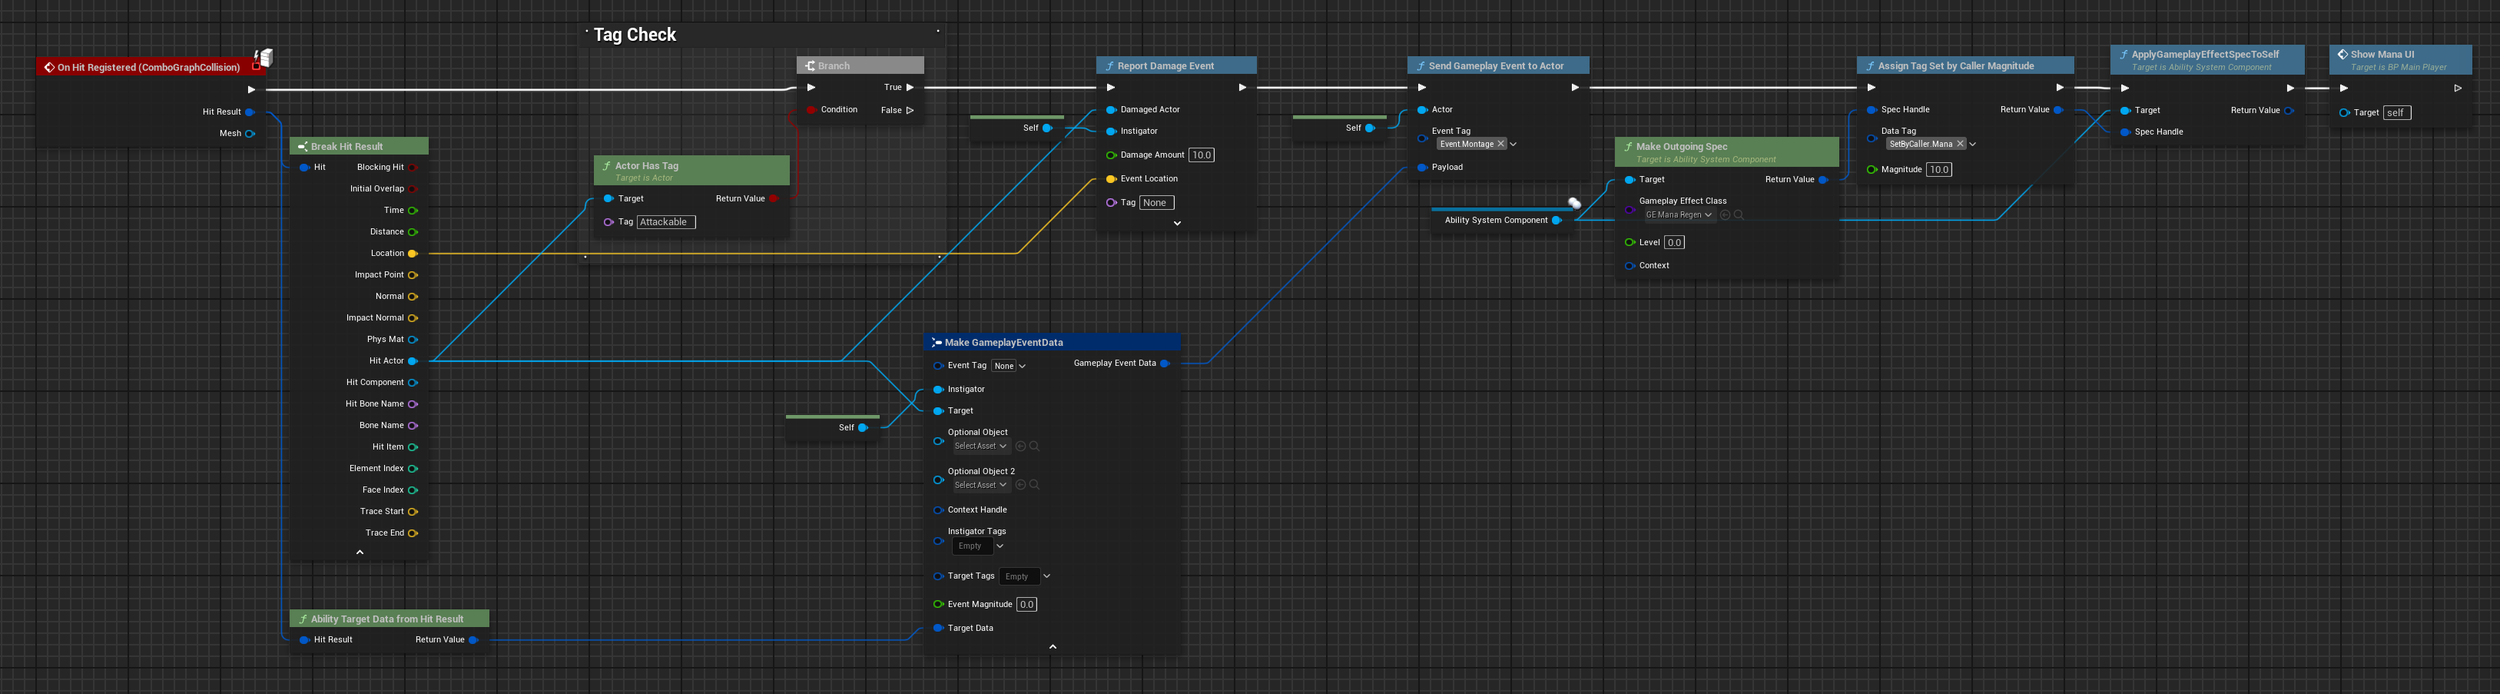The width and height of the screenshot is (2500, 694).
Task: Edit Magnitude value 10.0
Action: pyautogui.click(x=1939, y=170)
